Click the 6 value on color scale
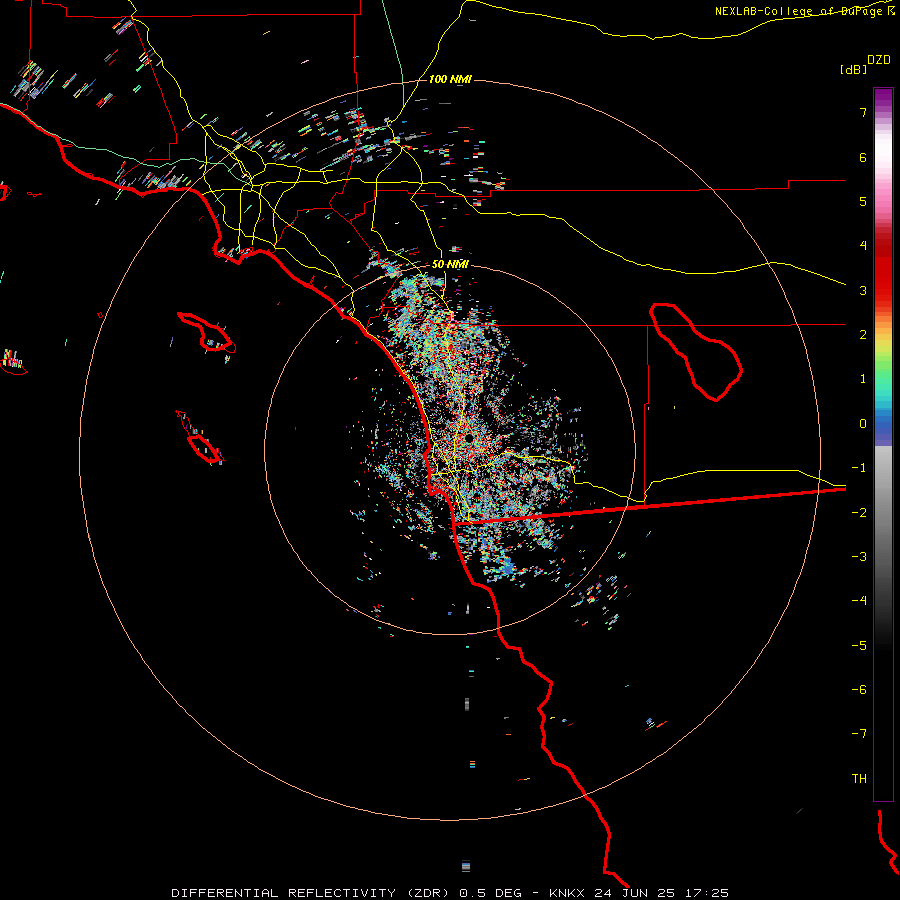Screen dimensions: 900x900 [863, 157]
